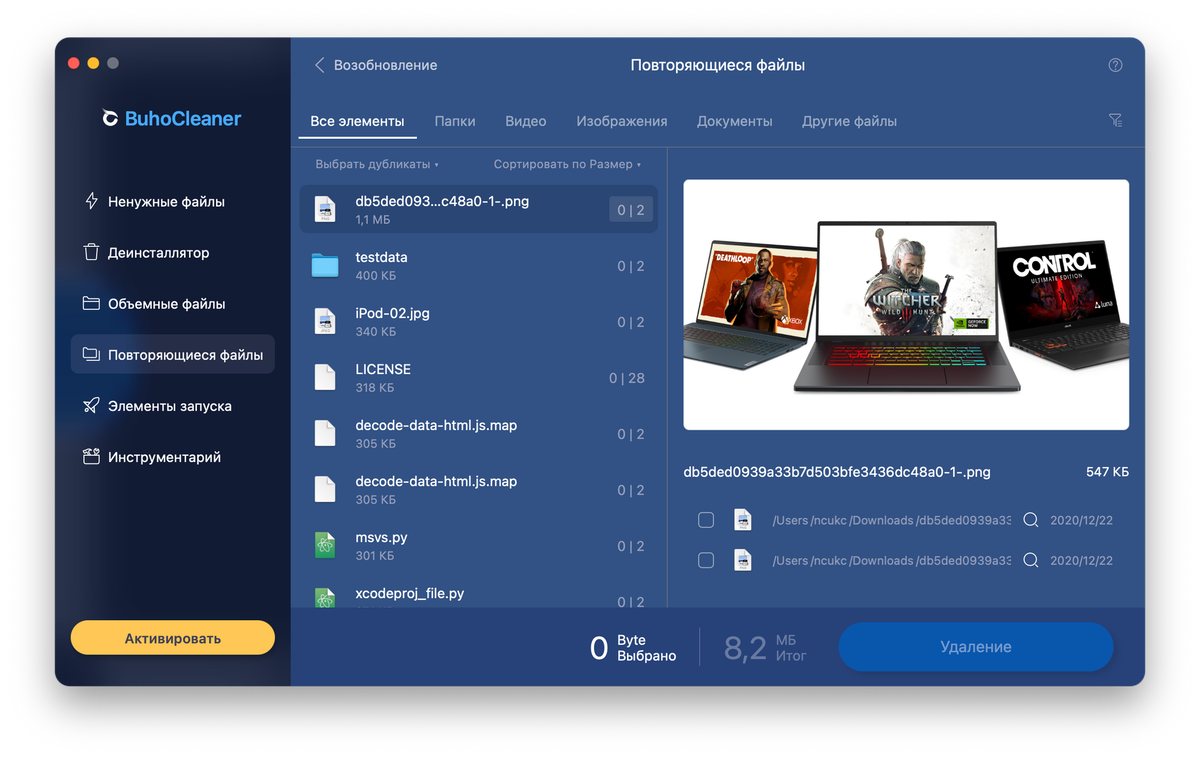Viewport: 1200px width, 759px height.
Task: Select the msvs.py row name
Action: (x=381, y=537)
